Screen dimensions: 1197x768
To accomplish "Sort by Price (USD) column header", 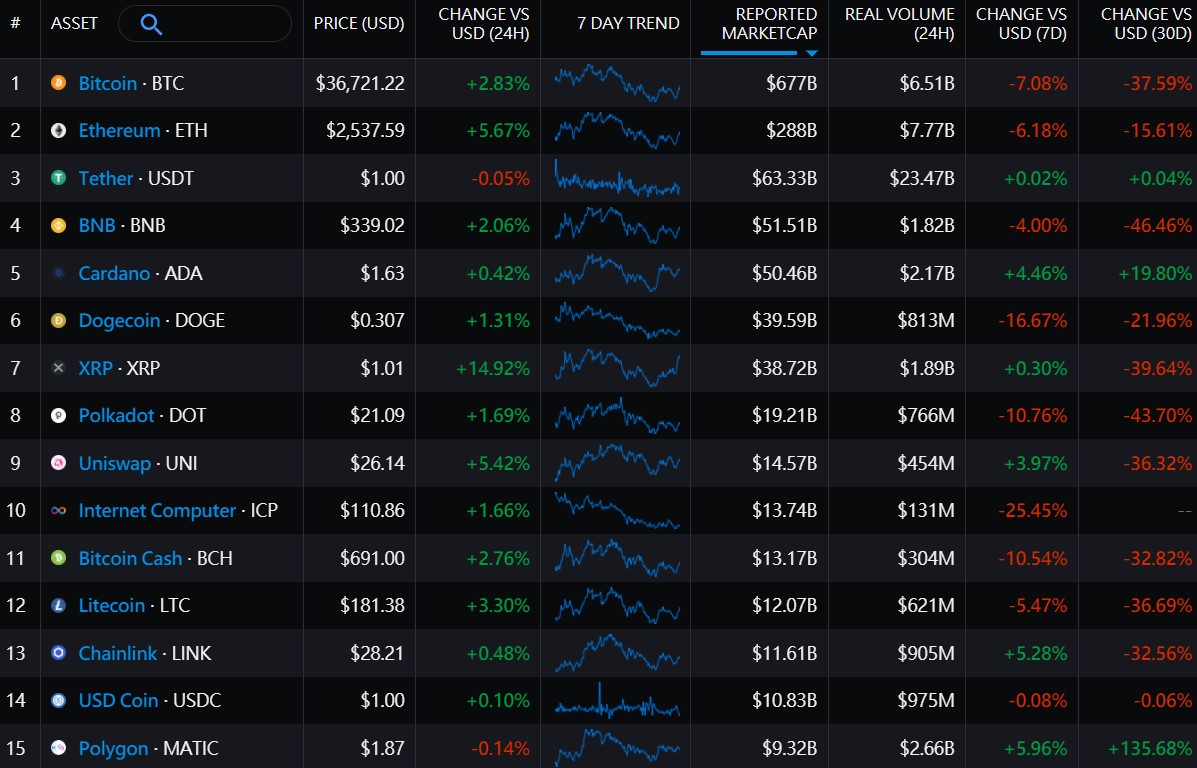I will [x=359, y=24].
